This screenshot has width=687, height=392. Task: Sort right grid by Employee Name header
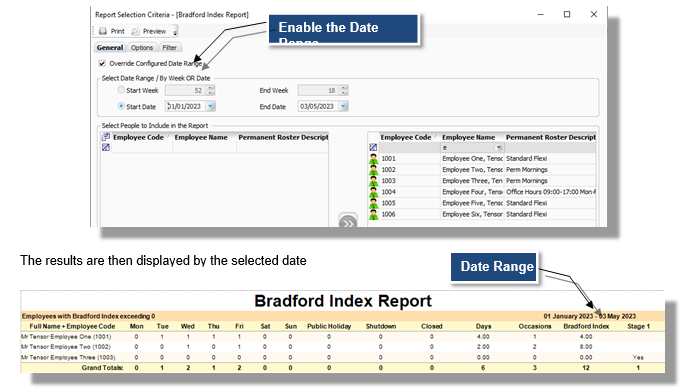[472, 137]
